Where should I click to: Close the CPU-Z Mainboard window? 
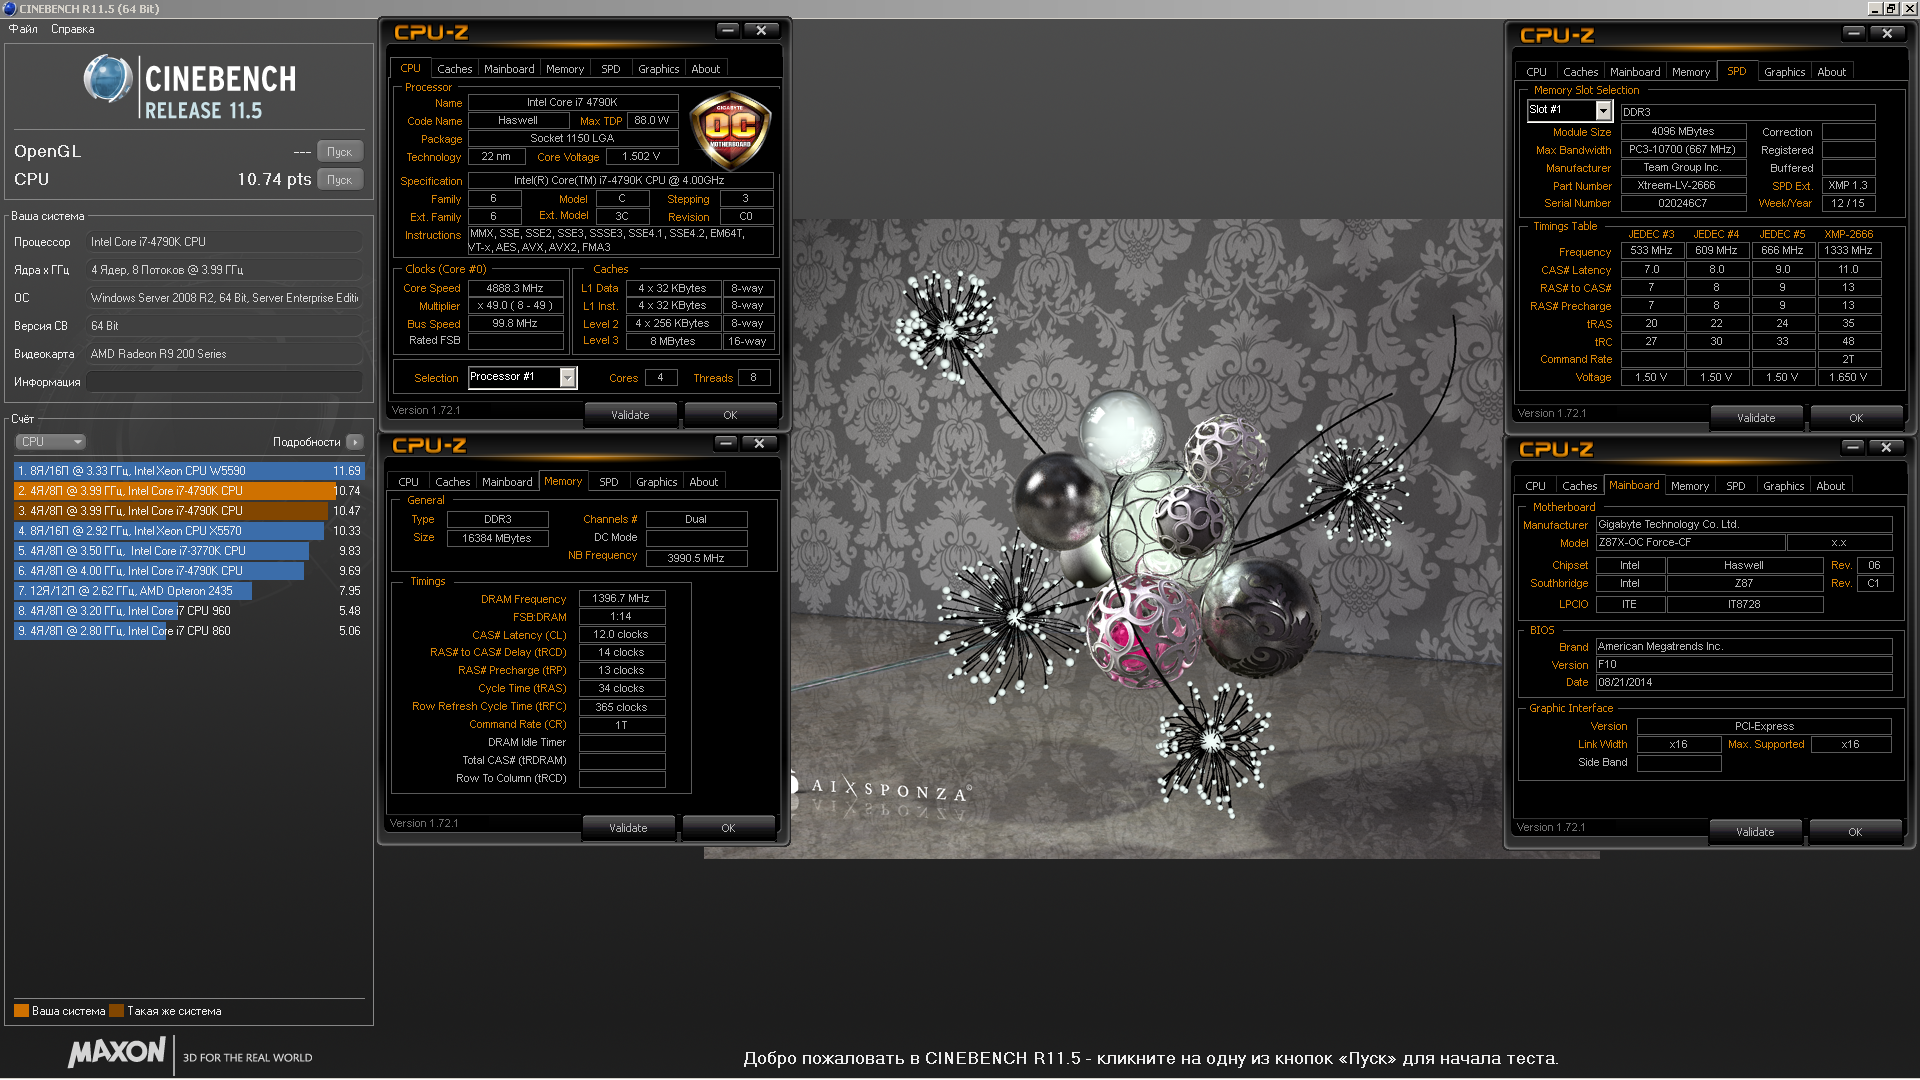tap(1886, 447)
